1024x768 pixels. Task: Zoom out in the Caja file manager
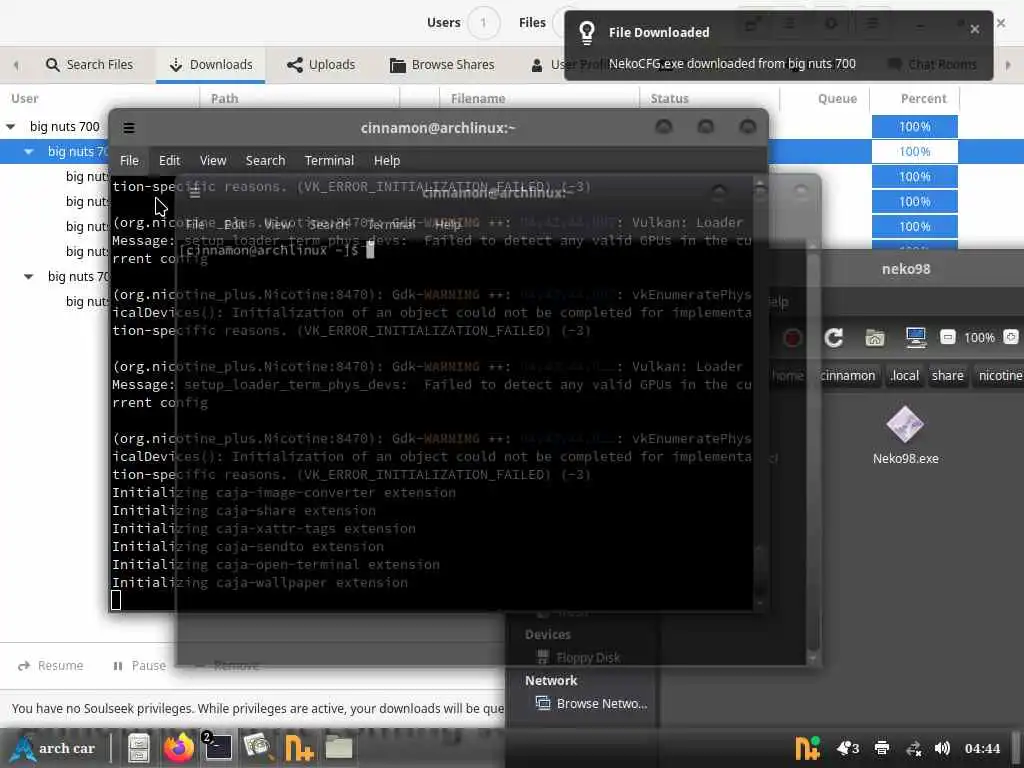[x=947, y=337]
